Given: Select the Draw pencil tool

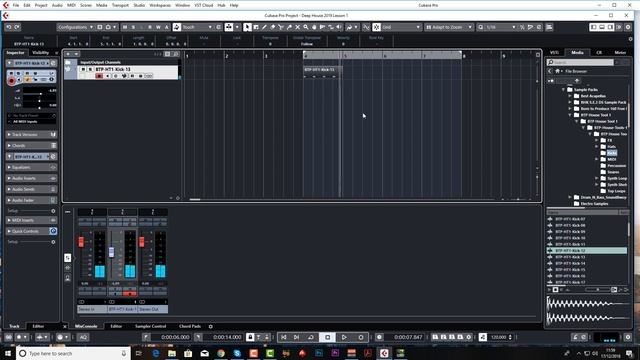Looking at the screenshot, I should point(264,27).
